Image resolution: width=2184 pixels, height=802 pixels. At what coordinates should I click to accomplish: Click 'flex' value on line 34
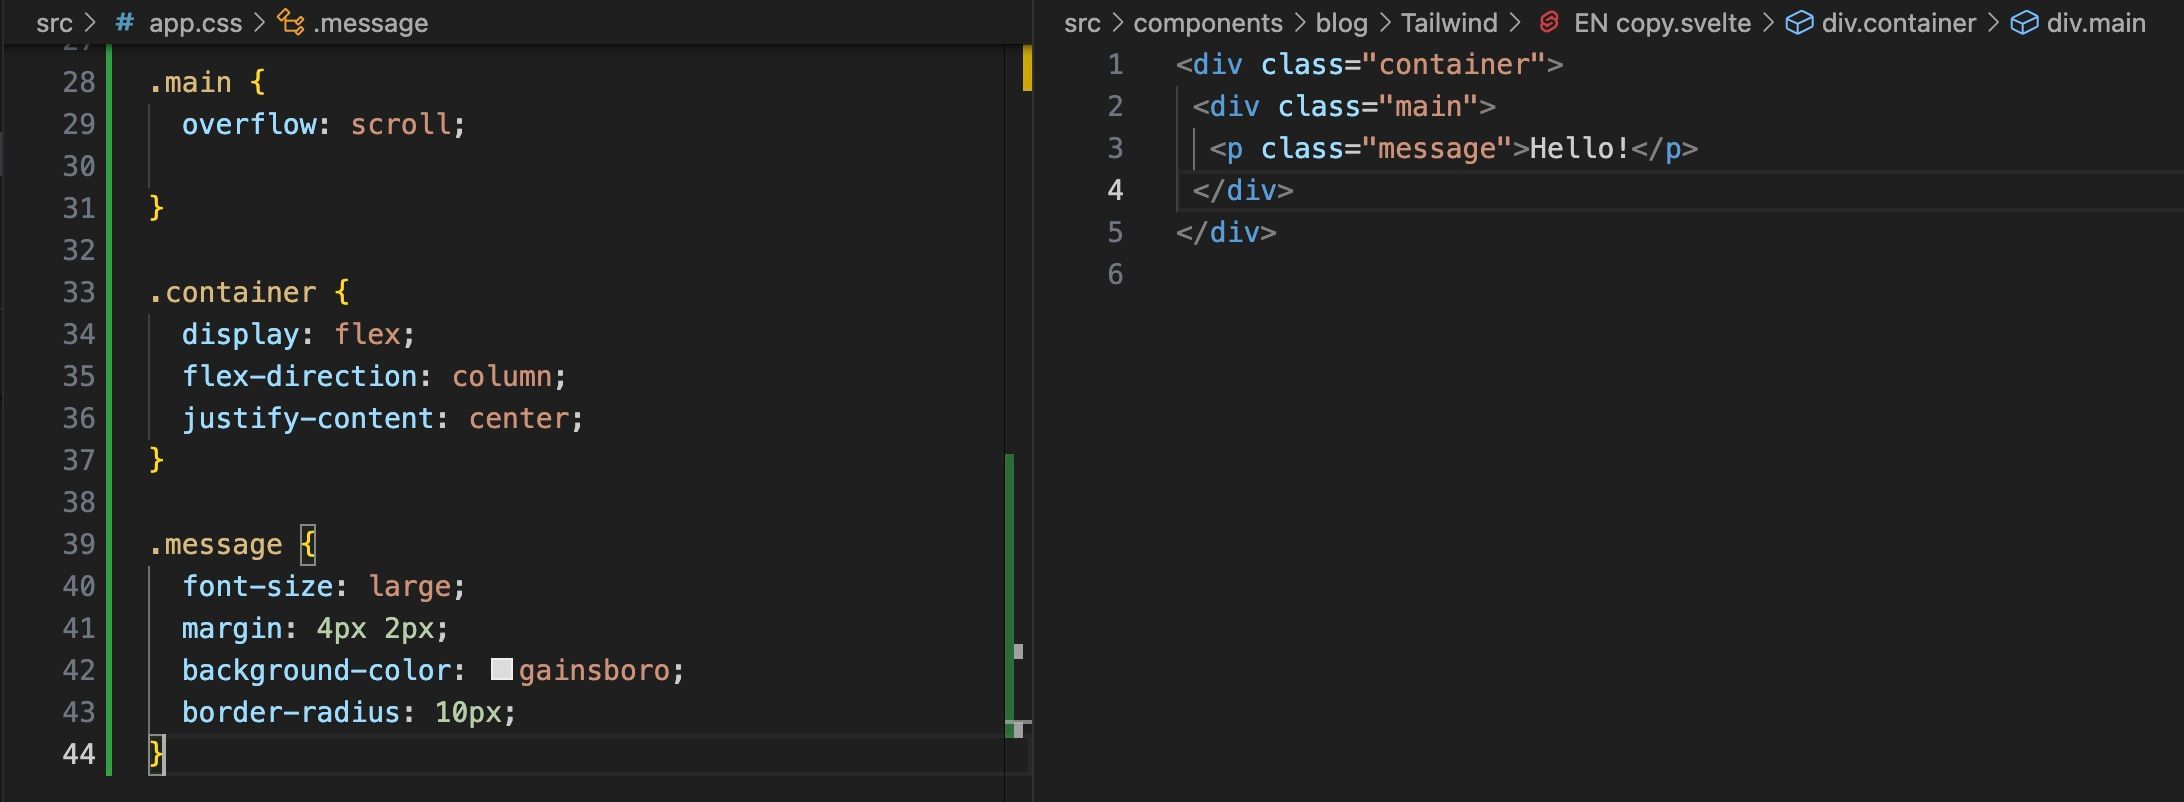(x=367, y=334)
